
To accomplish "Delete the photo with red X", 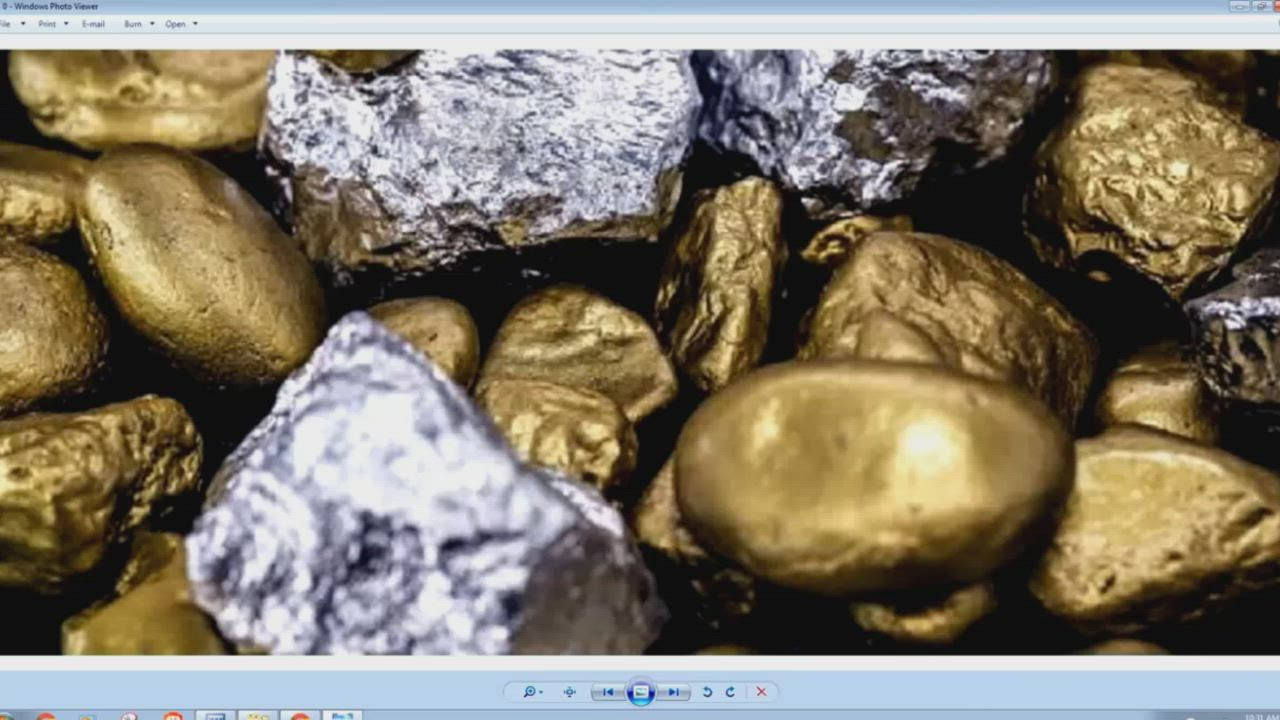I will tap(761, 692).
